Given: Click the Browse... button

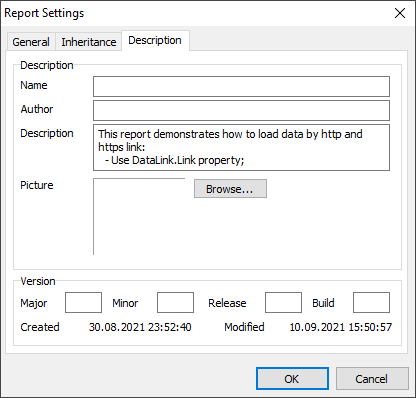Looking at the screenshot, I should point(230,189).
